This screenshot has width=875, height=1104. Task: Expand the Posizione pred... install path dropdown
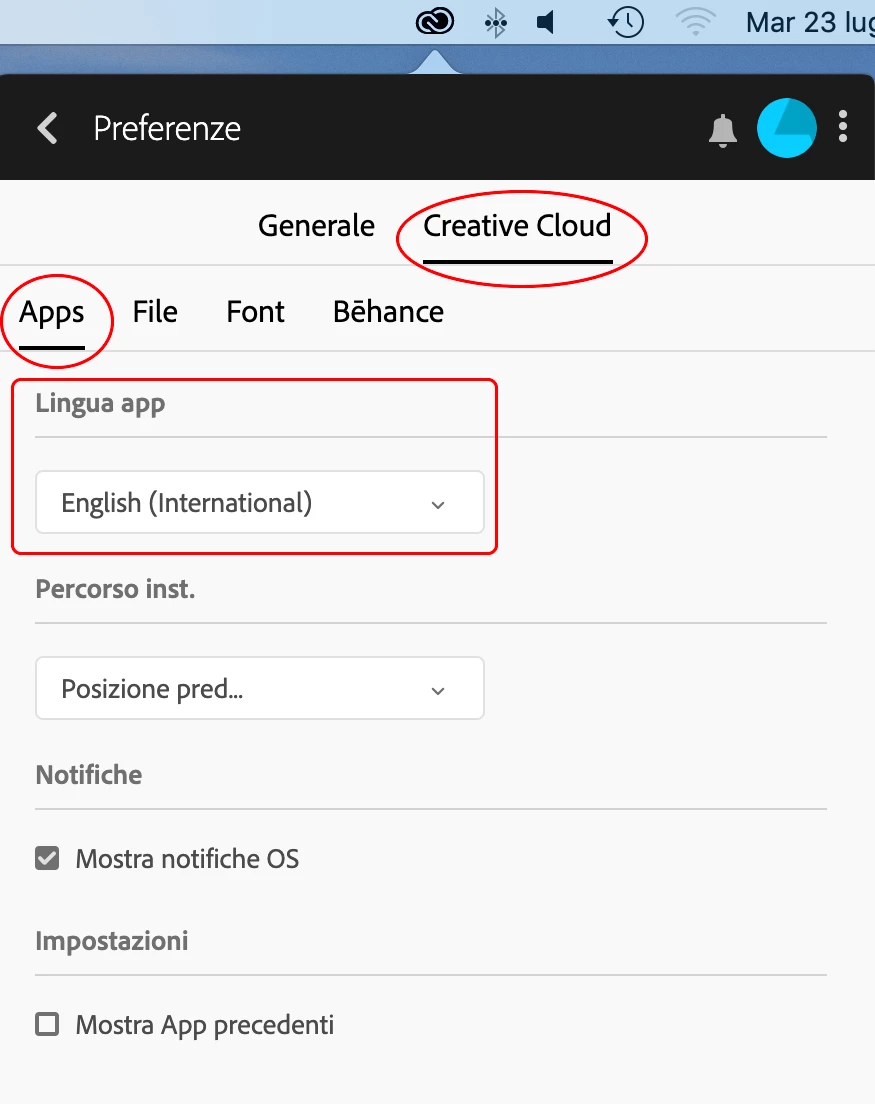click(260, 688)
